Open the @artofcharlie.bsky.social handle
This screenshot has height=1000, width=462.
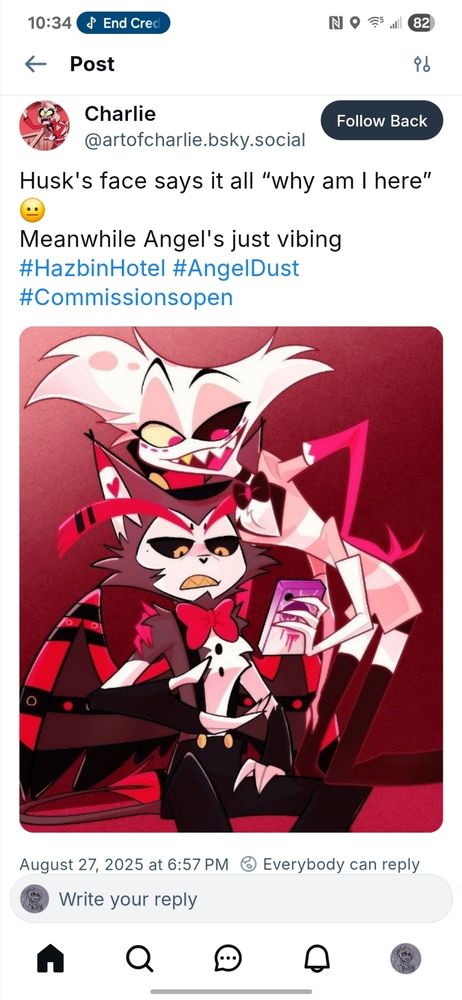195,140
